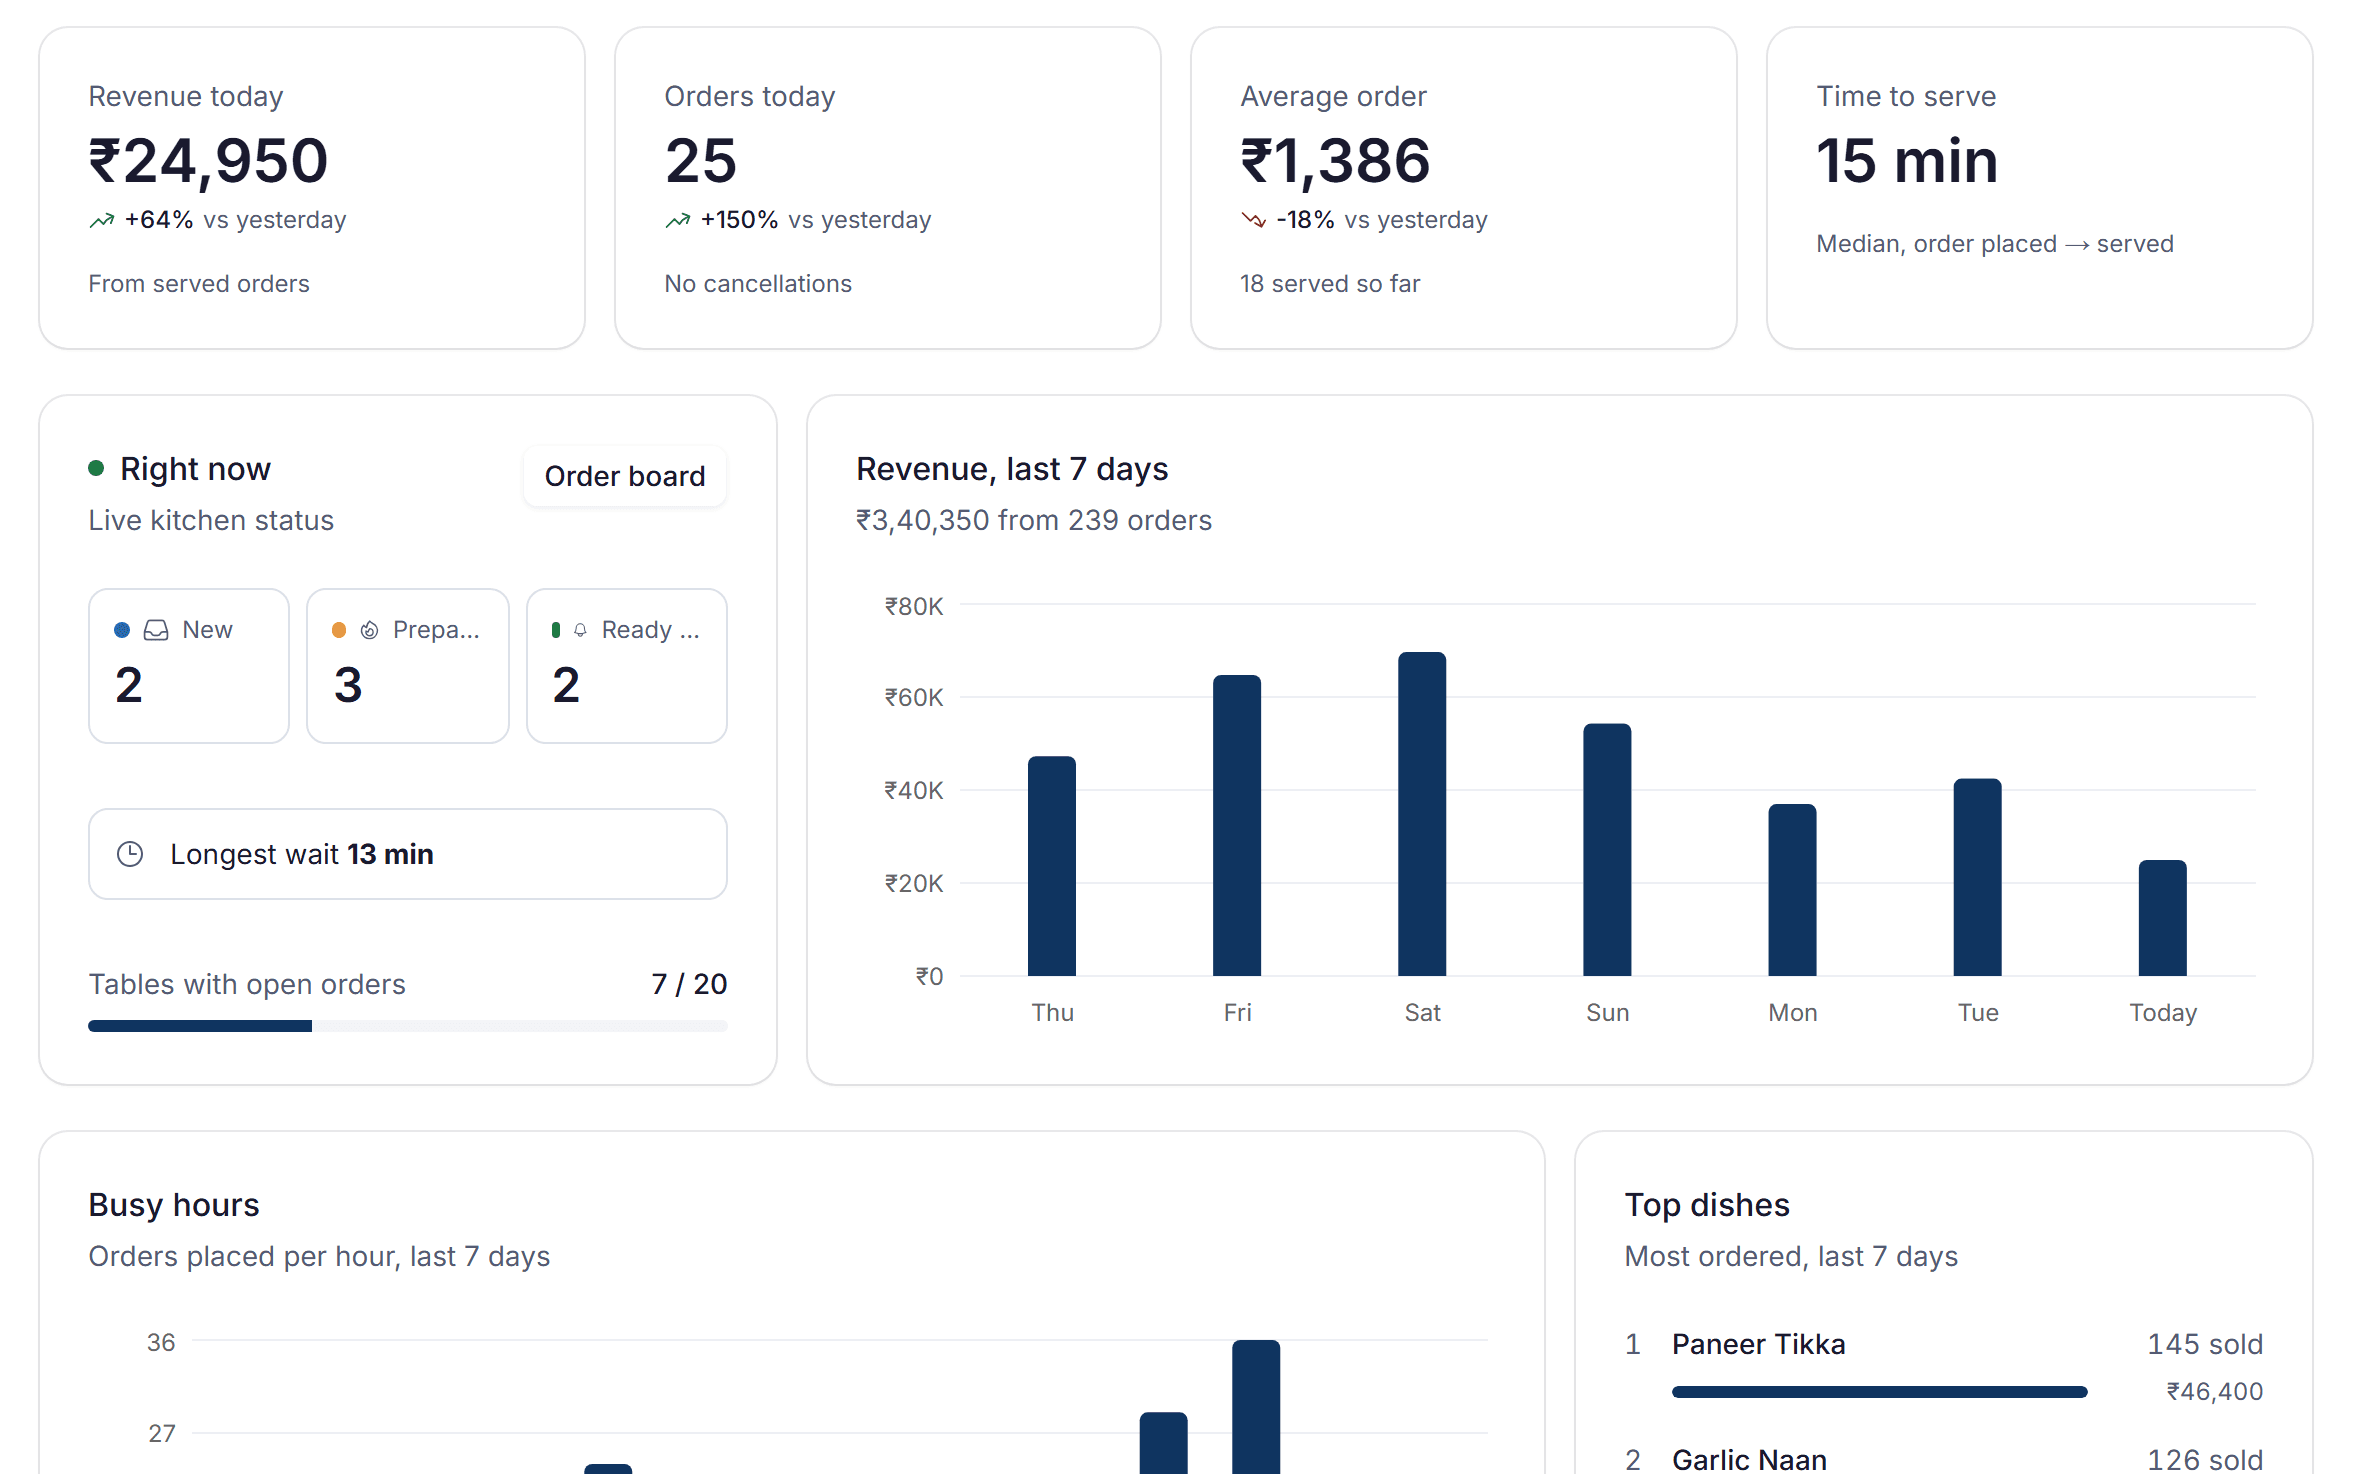Click the Sat revenue bar
This screenshot has height=1474, width=2360.
click(x=1422, y=814)
